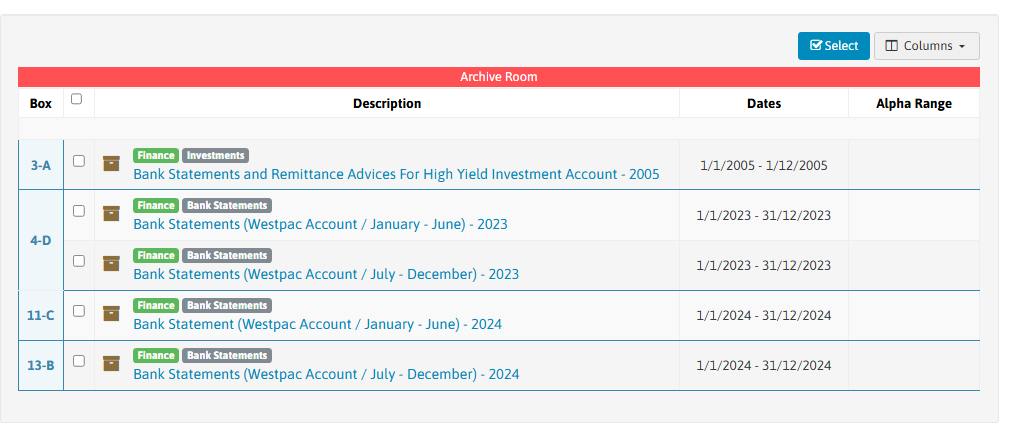Viewport: 1011px width, 442px height.
Task: Tick the select-all checkbox in the table header
Action: pyautogui.click(x=77, y=99)
